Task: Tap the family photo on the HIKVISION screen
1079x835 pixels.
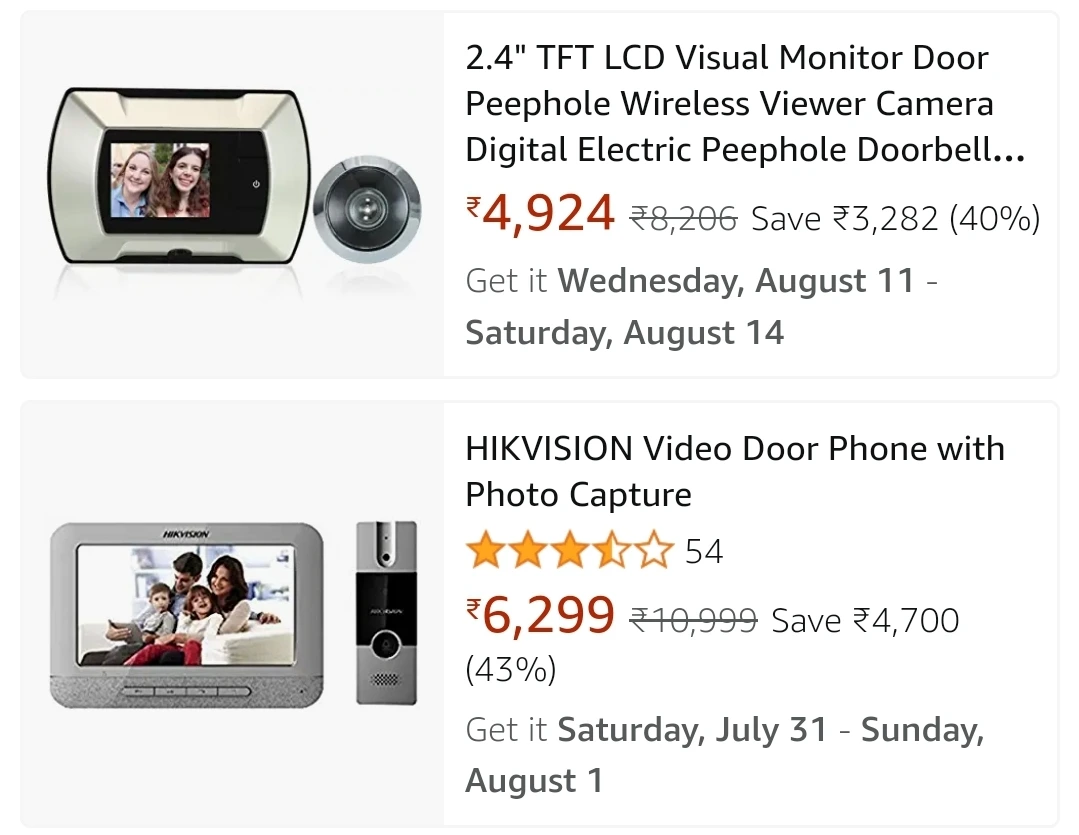Action: pos(187,605)
